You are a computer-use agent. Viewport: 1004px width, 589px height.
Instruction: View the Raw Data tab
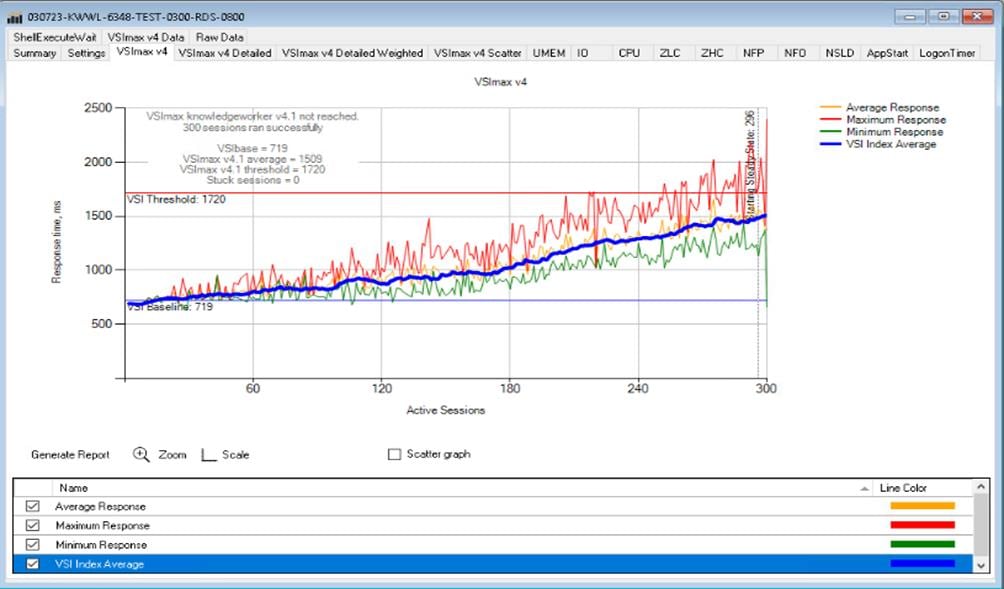[x=218, y=35]
